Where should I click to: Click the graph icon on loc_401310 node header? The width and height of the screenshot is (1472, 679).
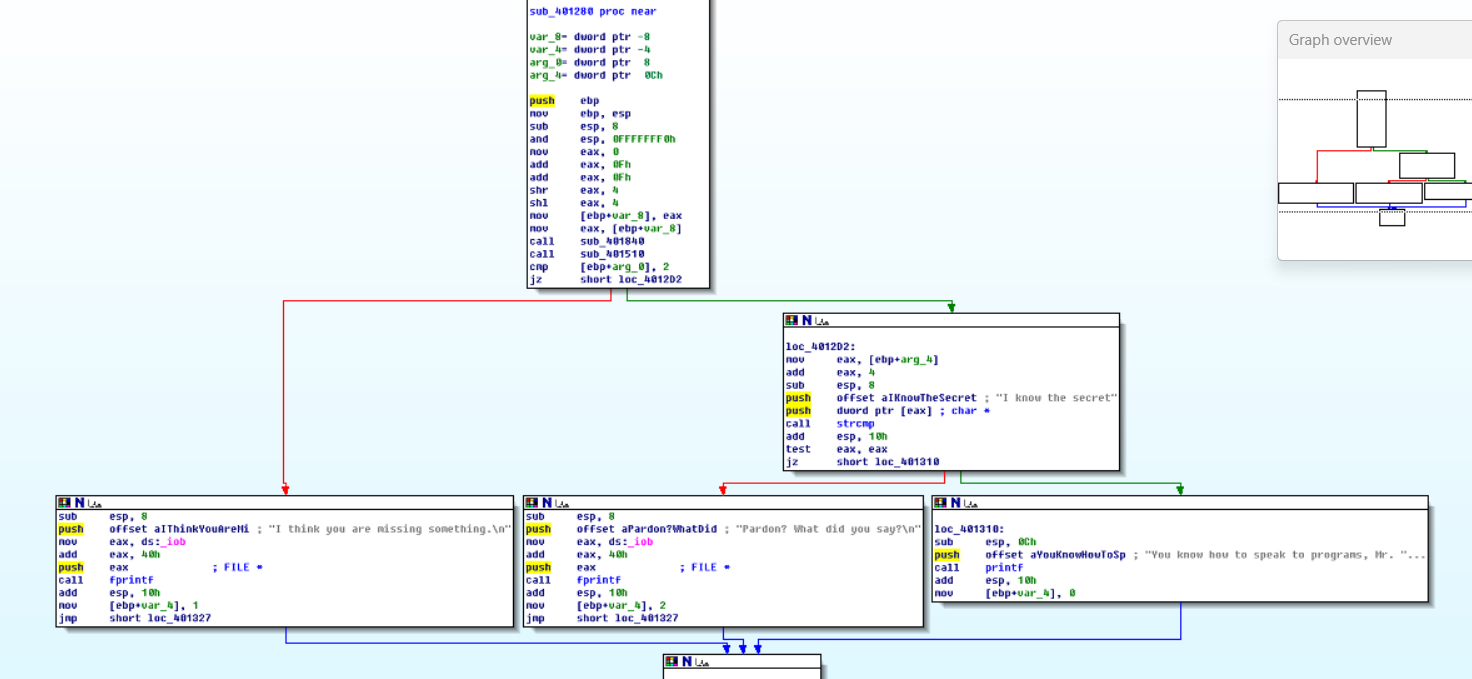click(970, 503)
